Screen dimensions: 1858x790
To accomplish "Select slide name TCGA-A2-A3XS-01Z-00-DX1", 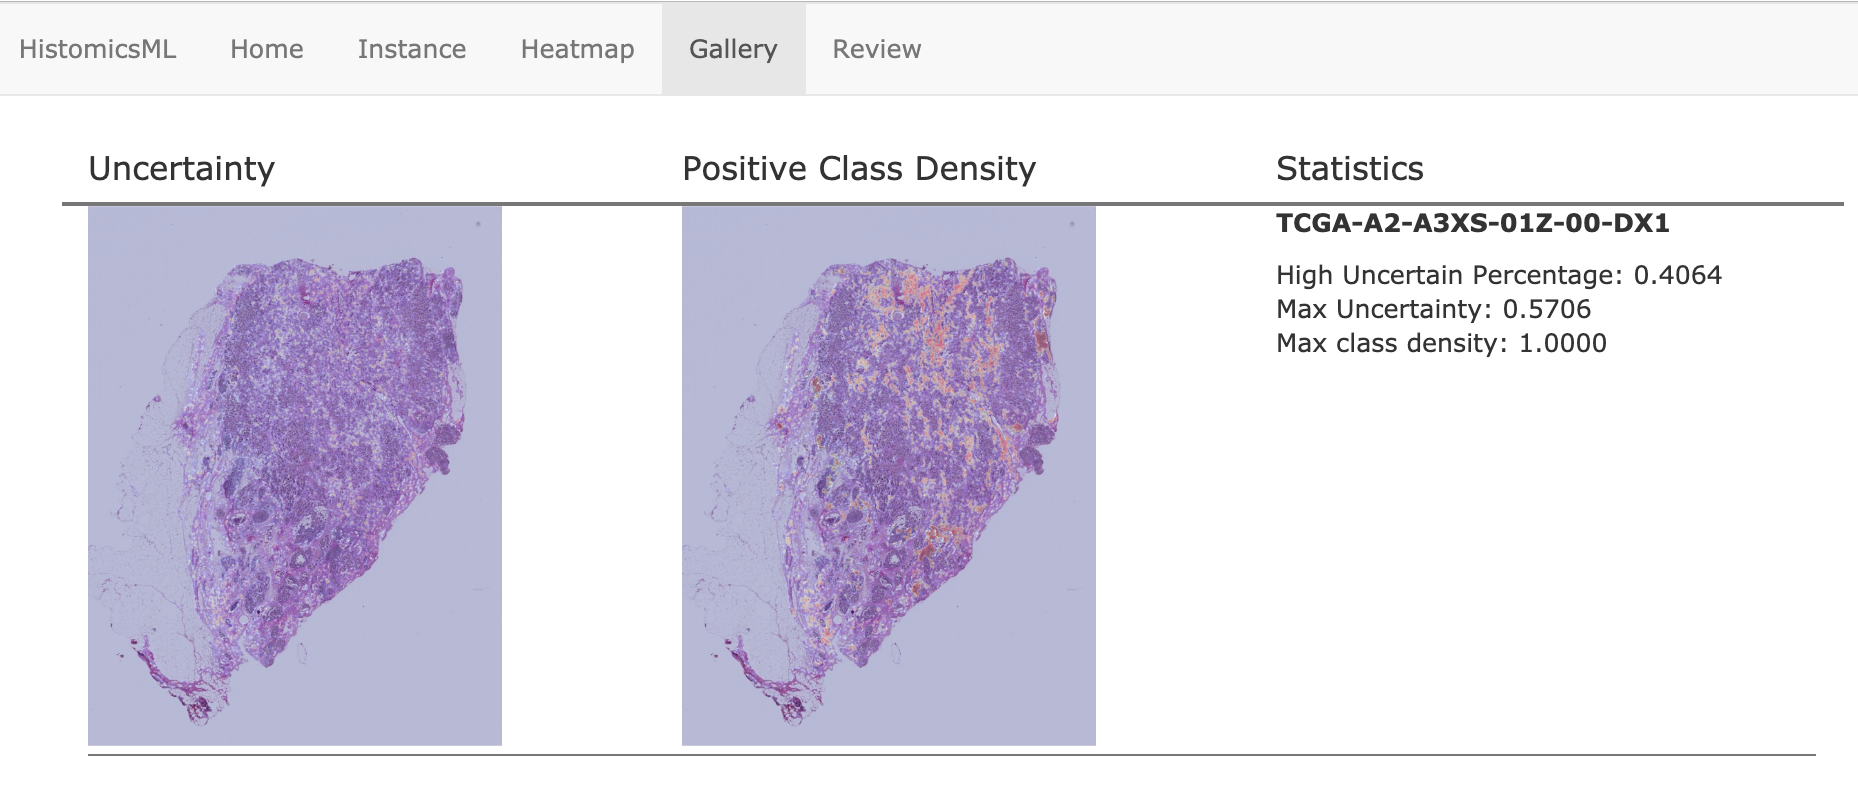I will coord(1473,223).
